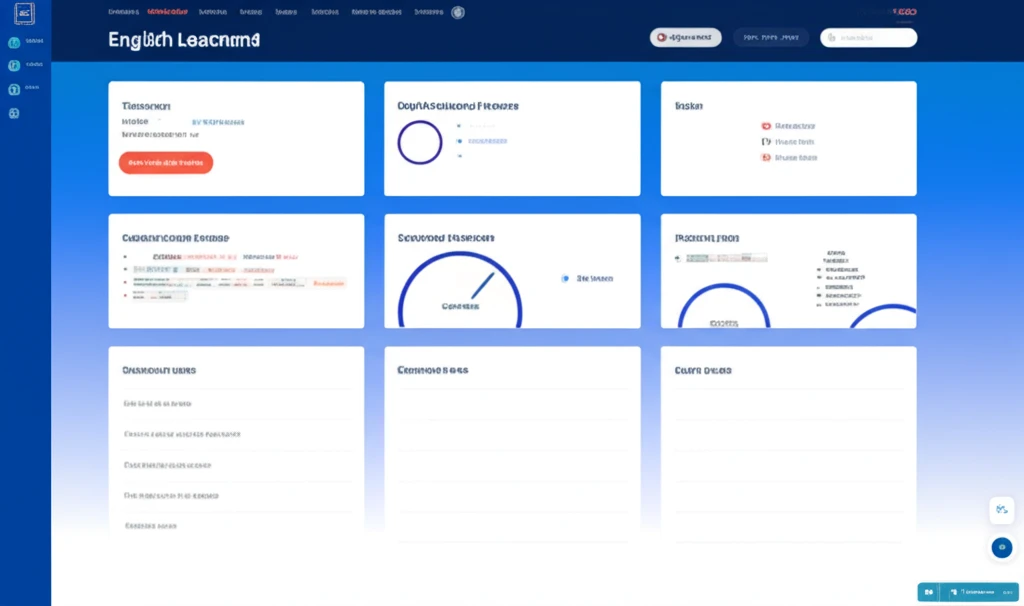This screenshot has width=1024, height=606.
Task: Open the blue link text in the first card
Action: pyautogui.click(x=217, y=122)
